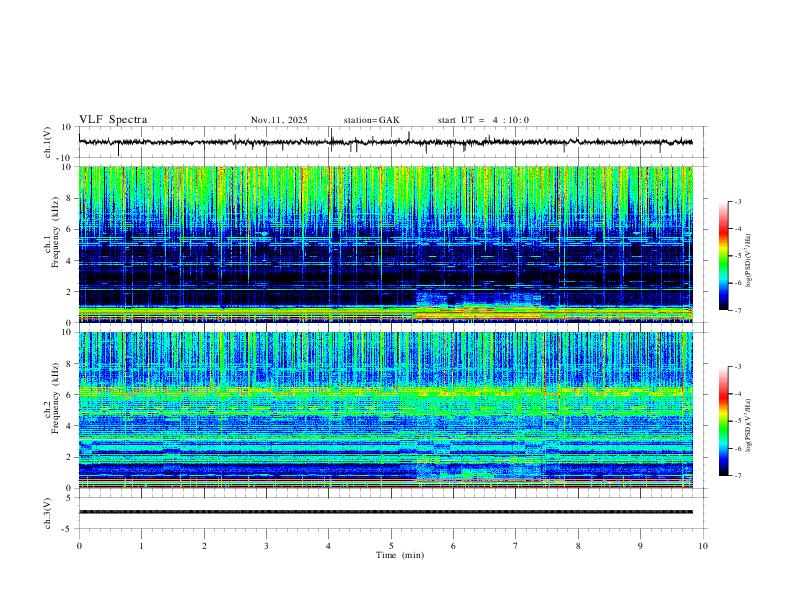Click the 'Time (min)' axis label
The height and width of the screenshot is (612, 792).
pyautogui.click(x=400, y=555)
